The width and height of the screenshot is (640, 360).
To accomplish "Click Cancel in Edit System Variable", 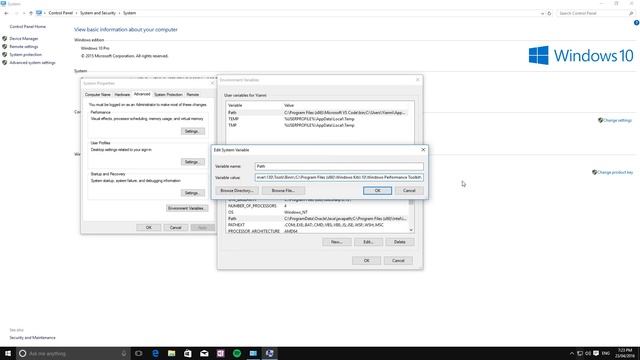I will (409, 191).
